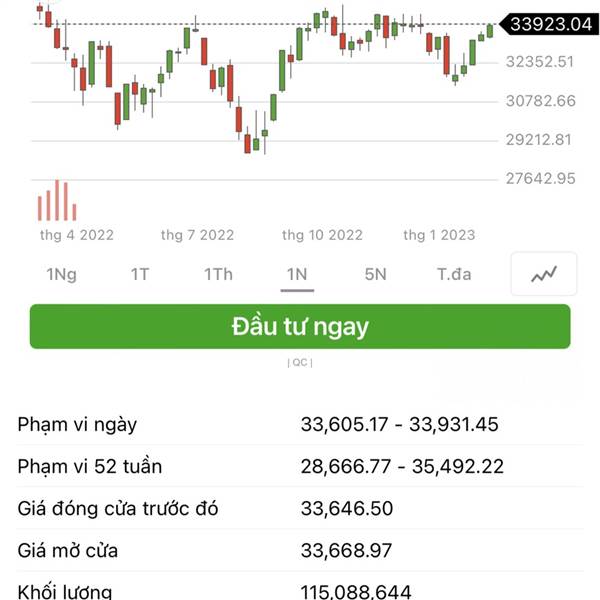Click the QC ad label
The width and height of the screenshot is (600, 600).
(300, 362)
